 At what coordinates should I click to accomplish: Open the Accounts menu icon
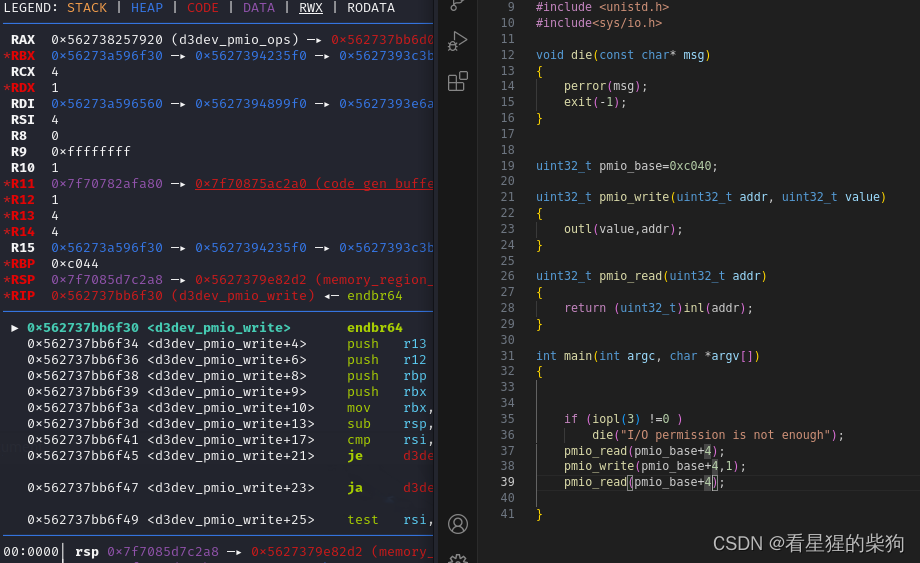(458, 524)
